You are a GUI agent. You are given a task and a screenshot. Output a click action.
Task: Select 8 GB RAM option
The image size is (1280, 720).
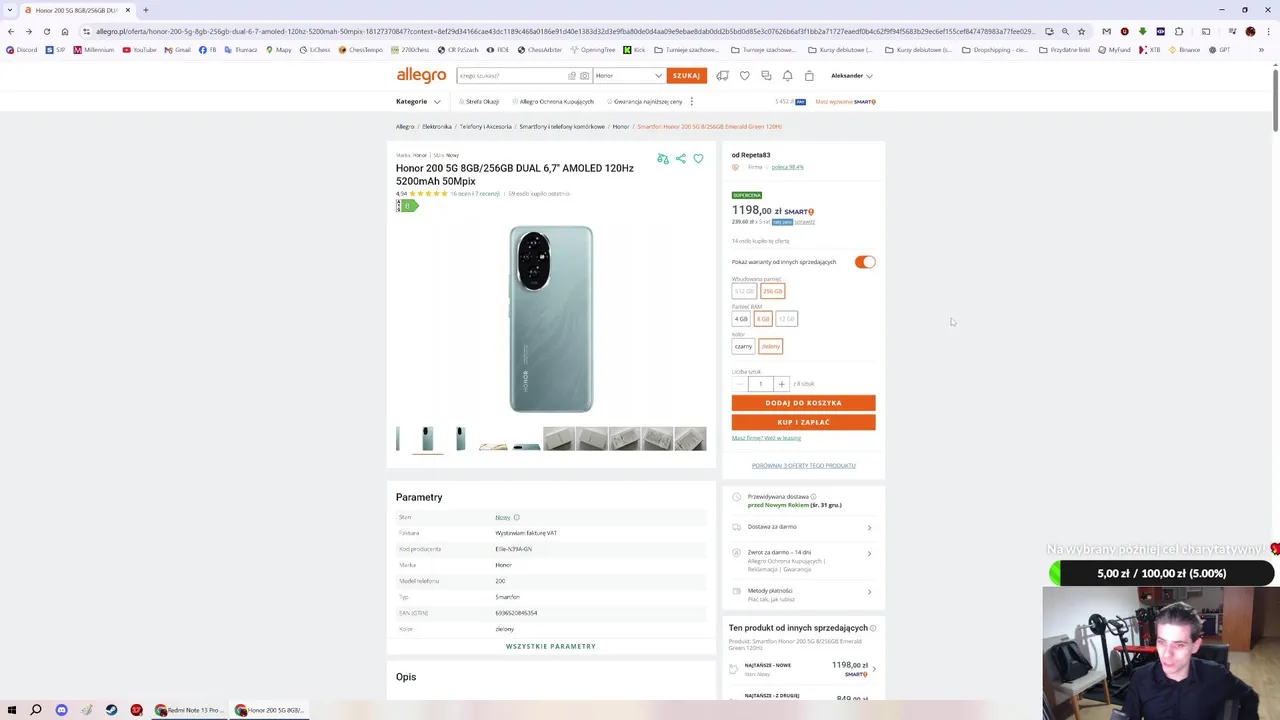click(763, 319)
